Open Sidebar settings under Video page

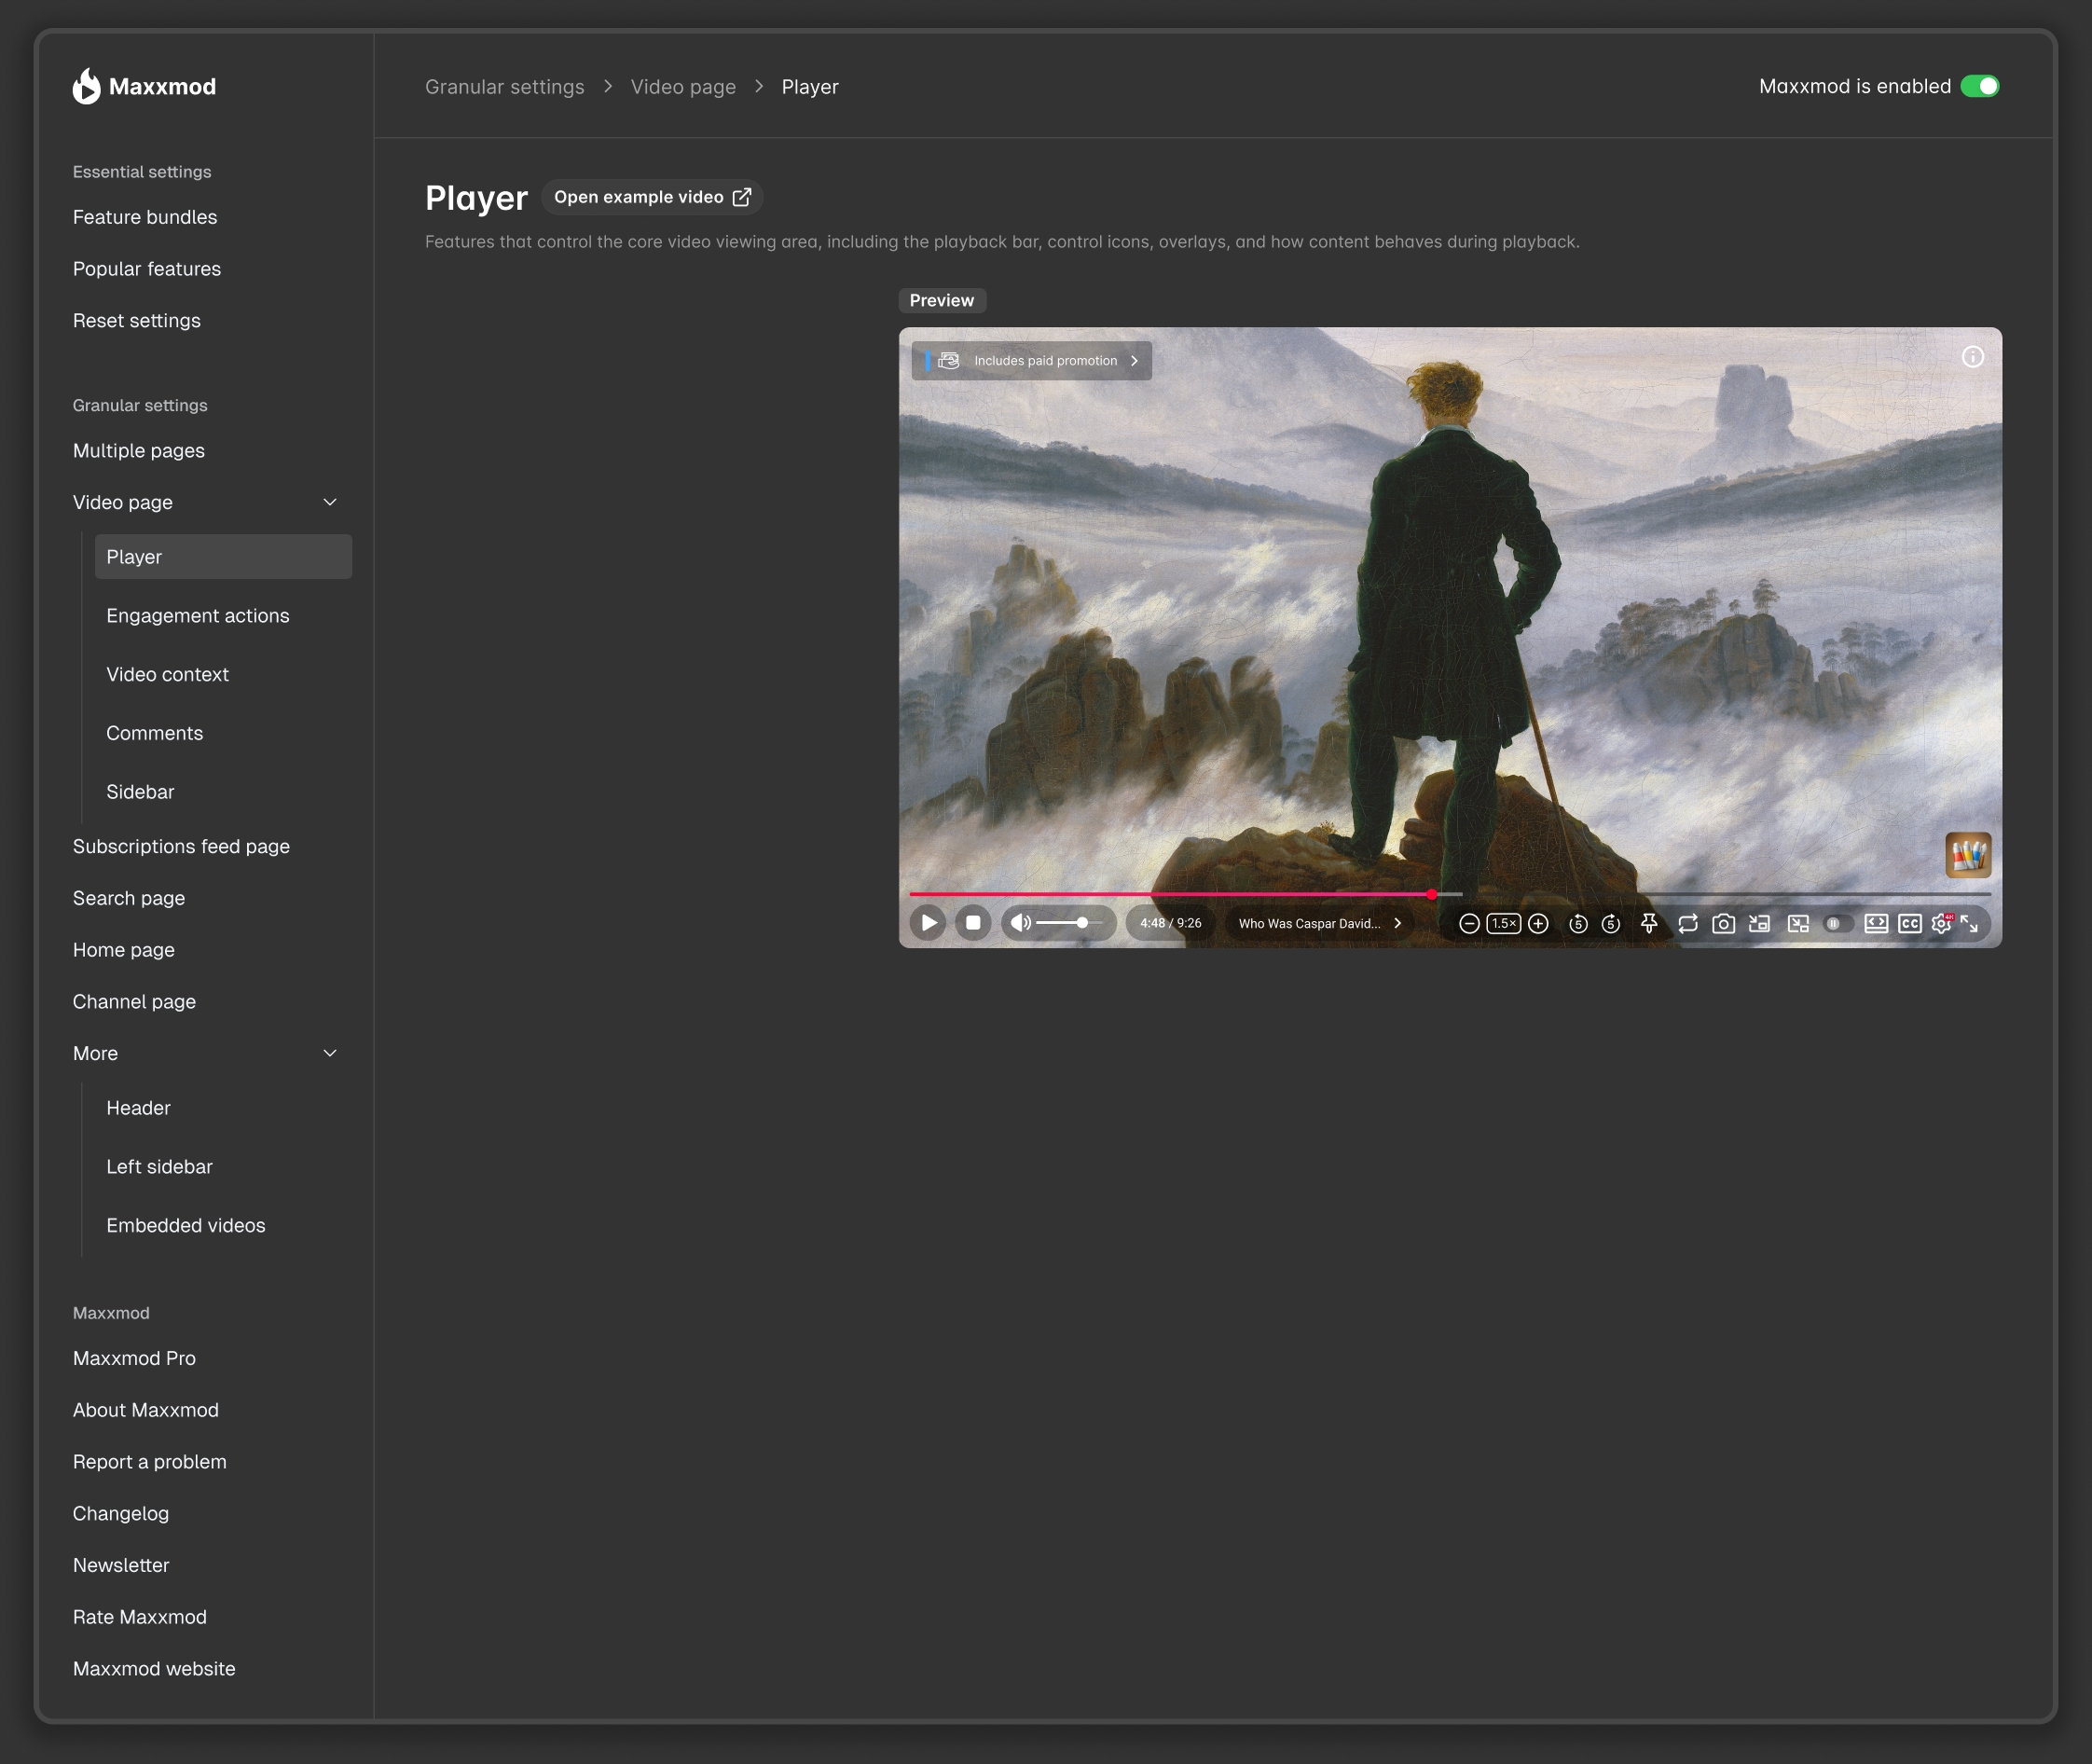140,792
